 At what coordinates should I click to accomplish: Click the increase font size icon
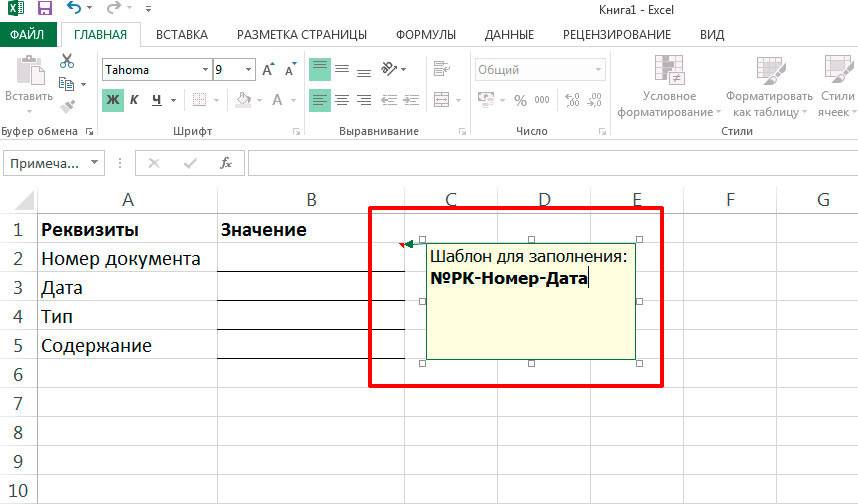point(268,70)
